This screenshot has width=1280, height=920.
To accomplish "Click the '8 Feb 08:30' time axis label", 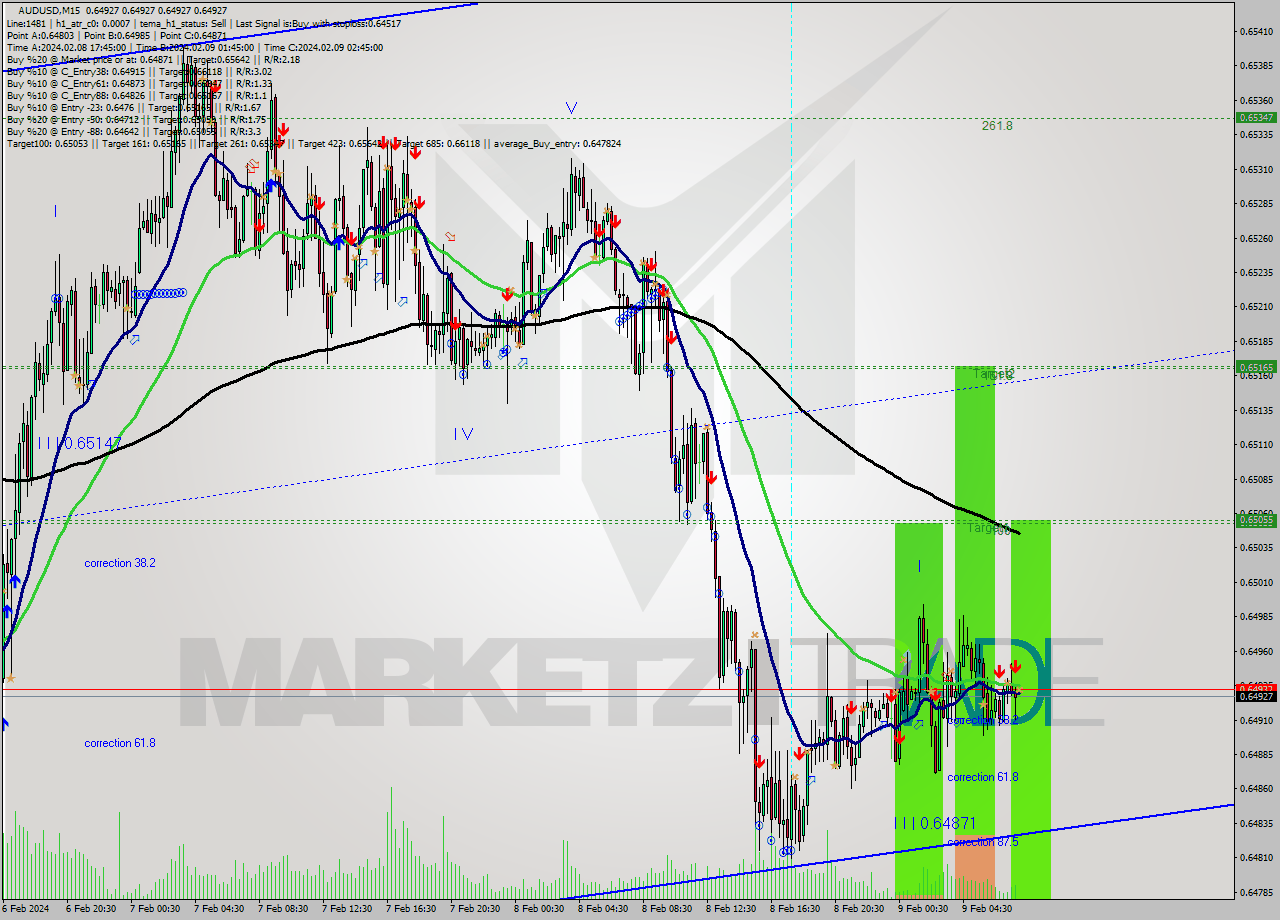I will 667,909.
